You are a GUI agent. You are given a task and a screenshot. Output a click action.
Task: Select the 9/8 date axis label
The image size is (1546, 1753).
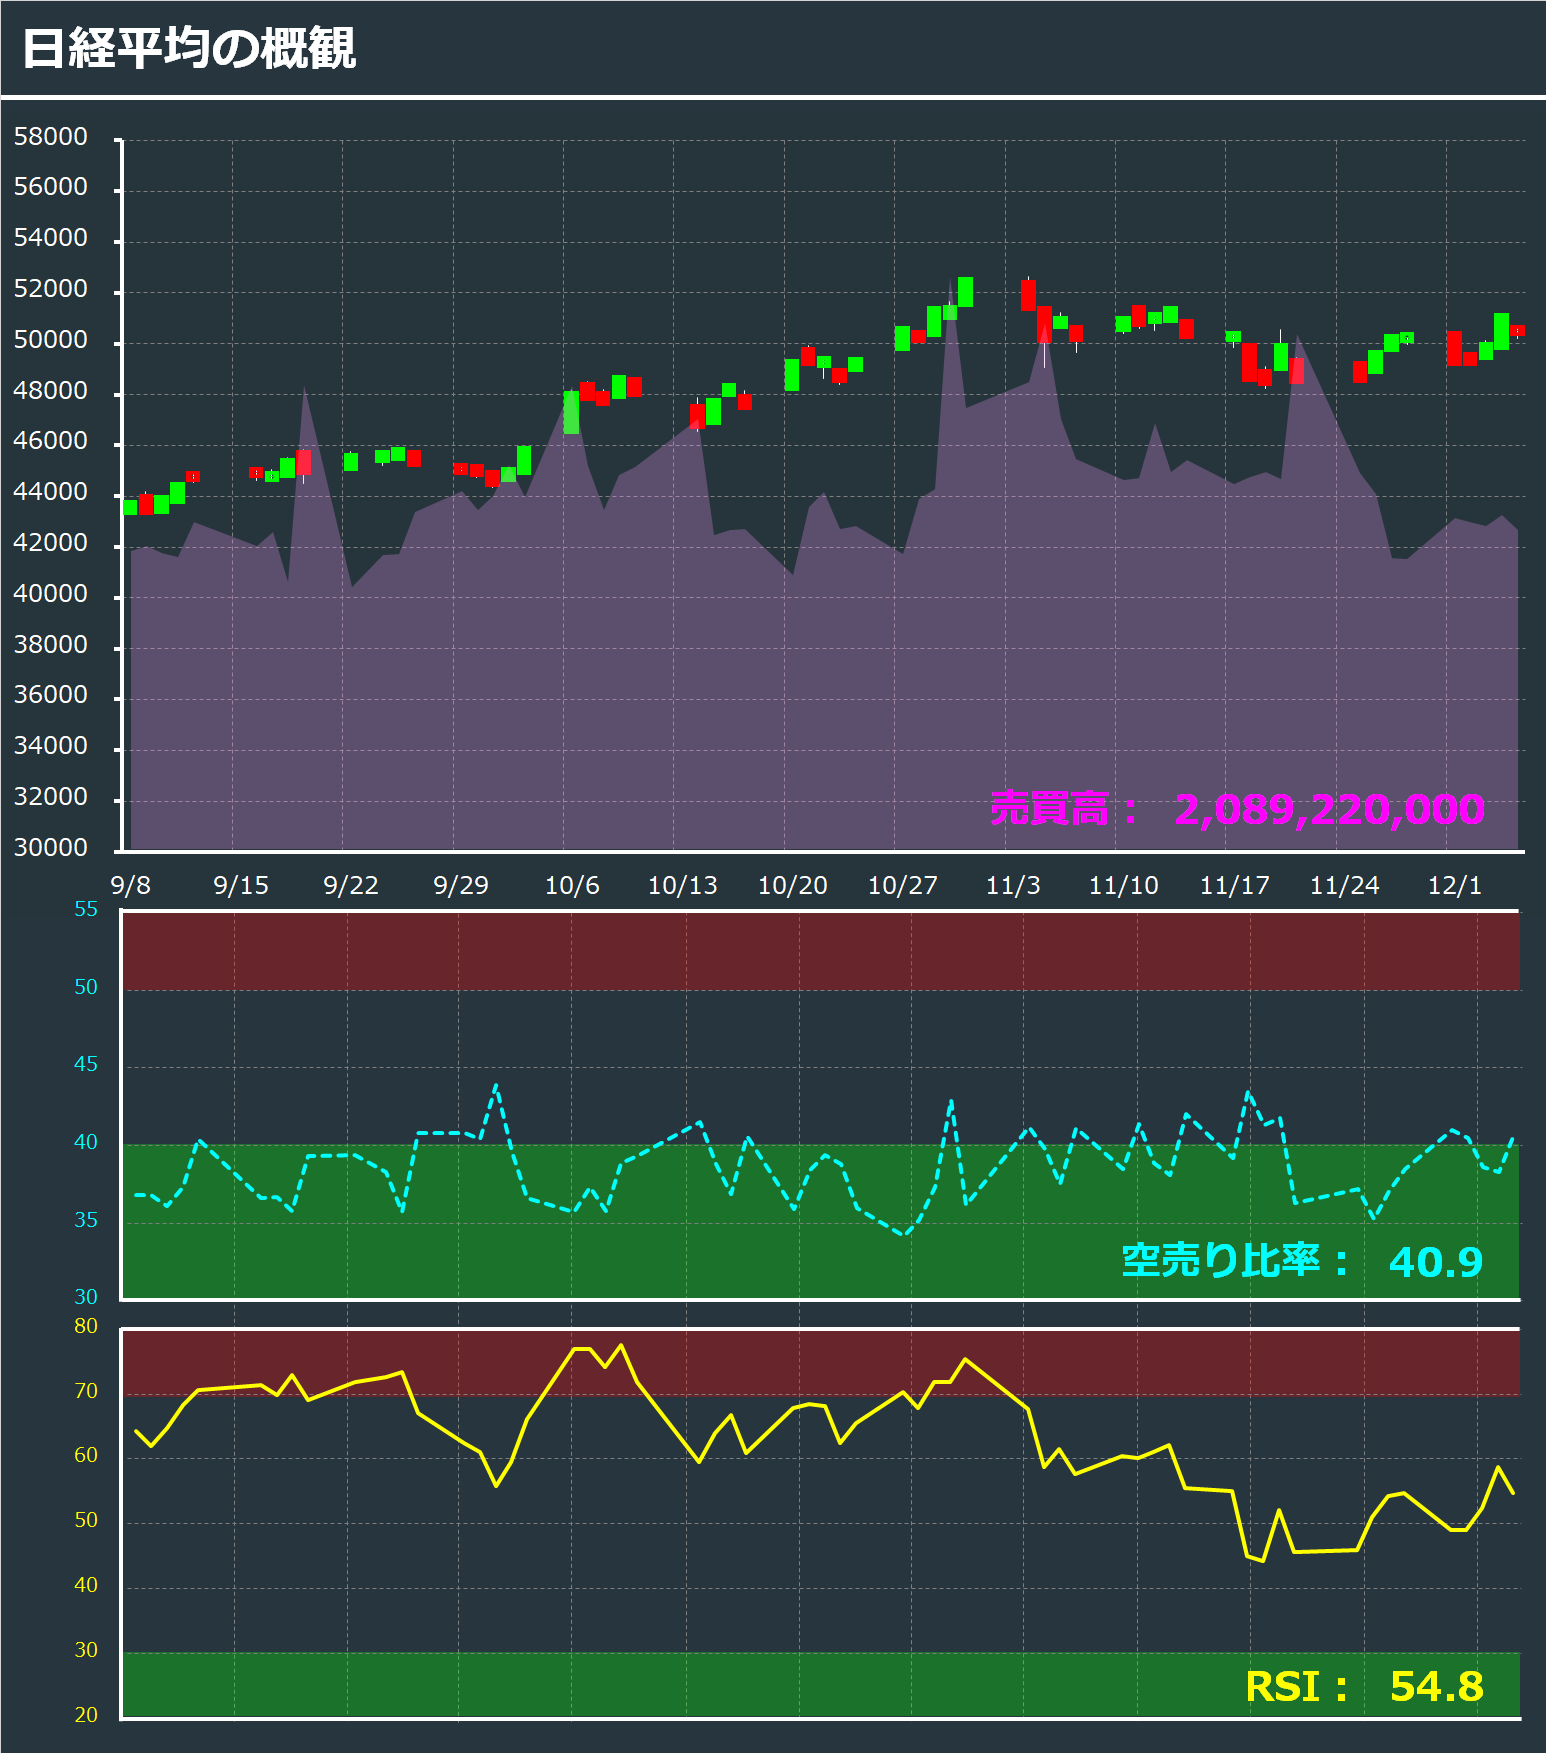(130, 885)
